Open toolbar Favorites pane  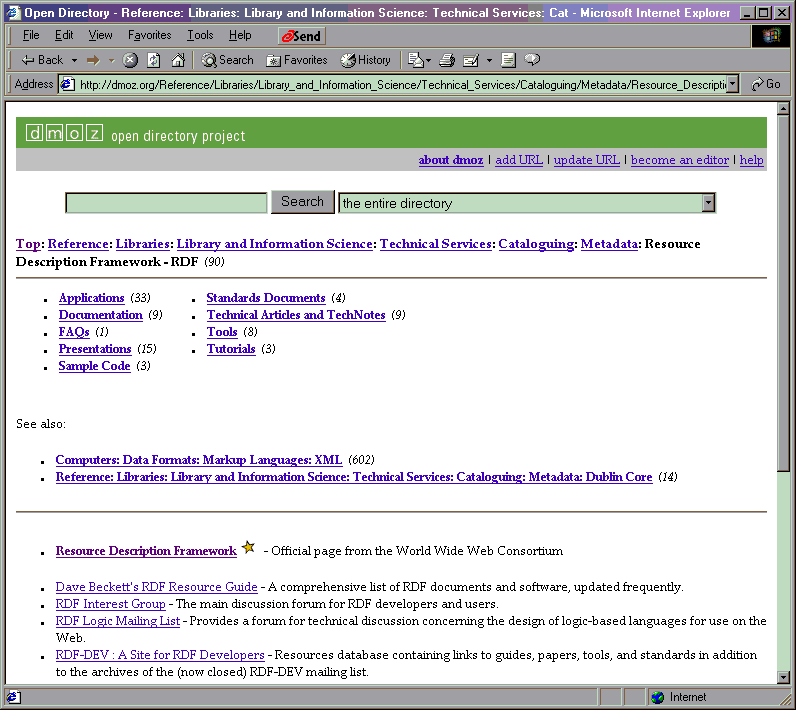(297, 60)
